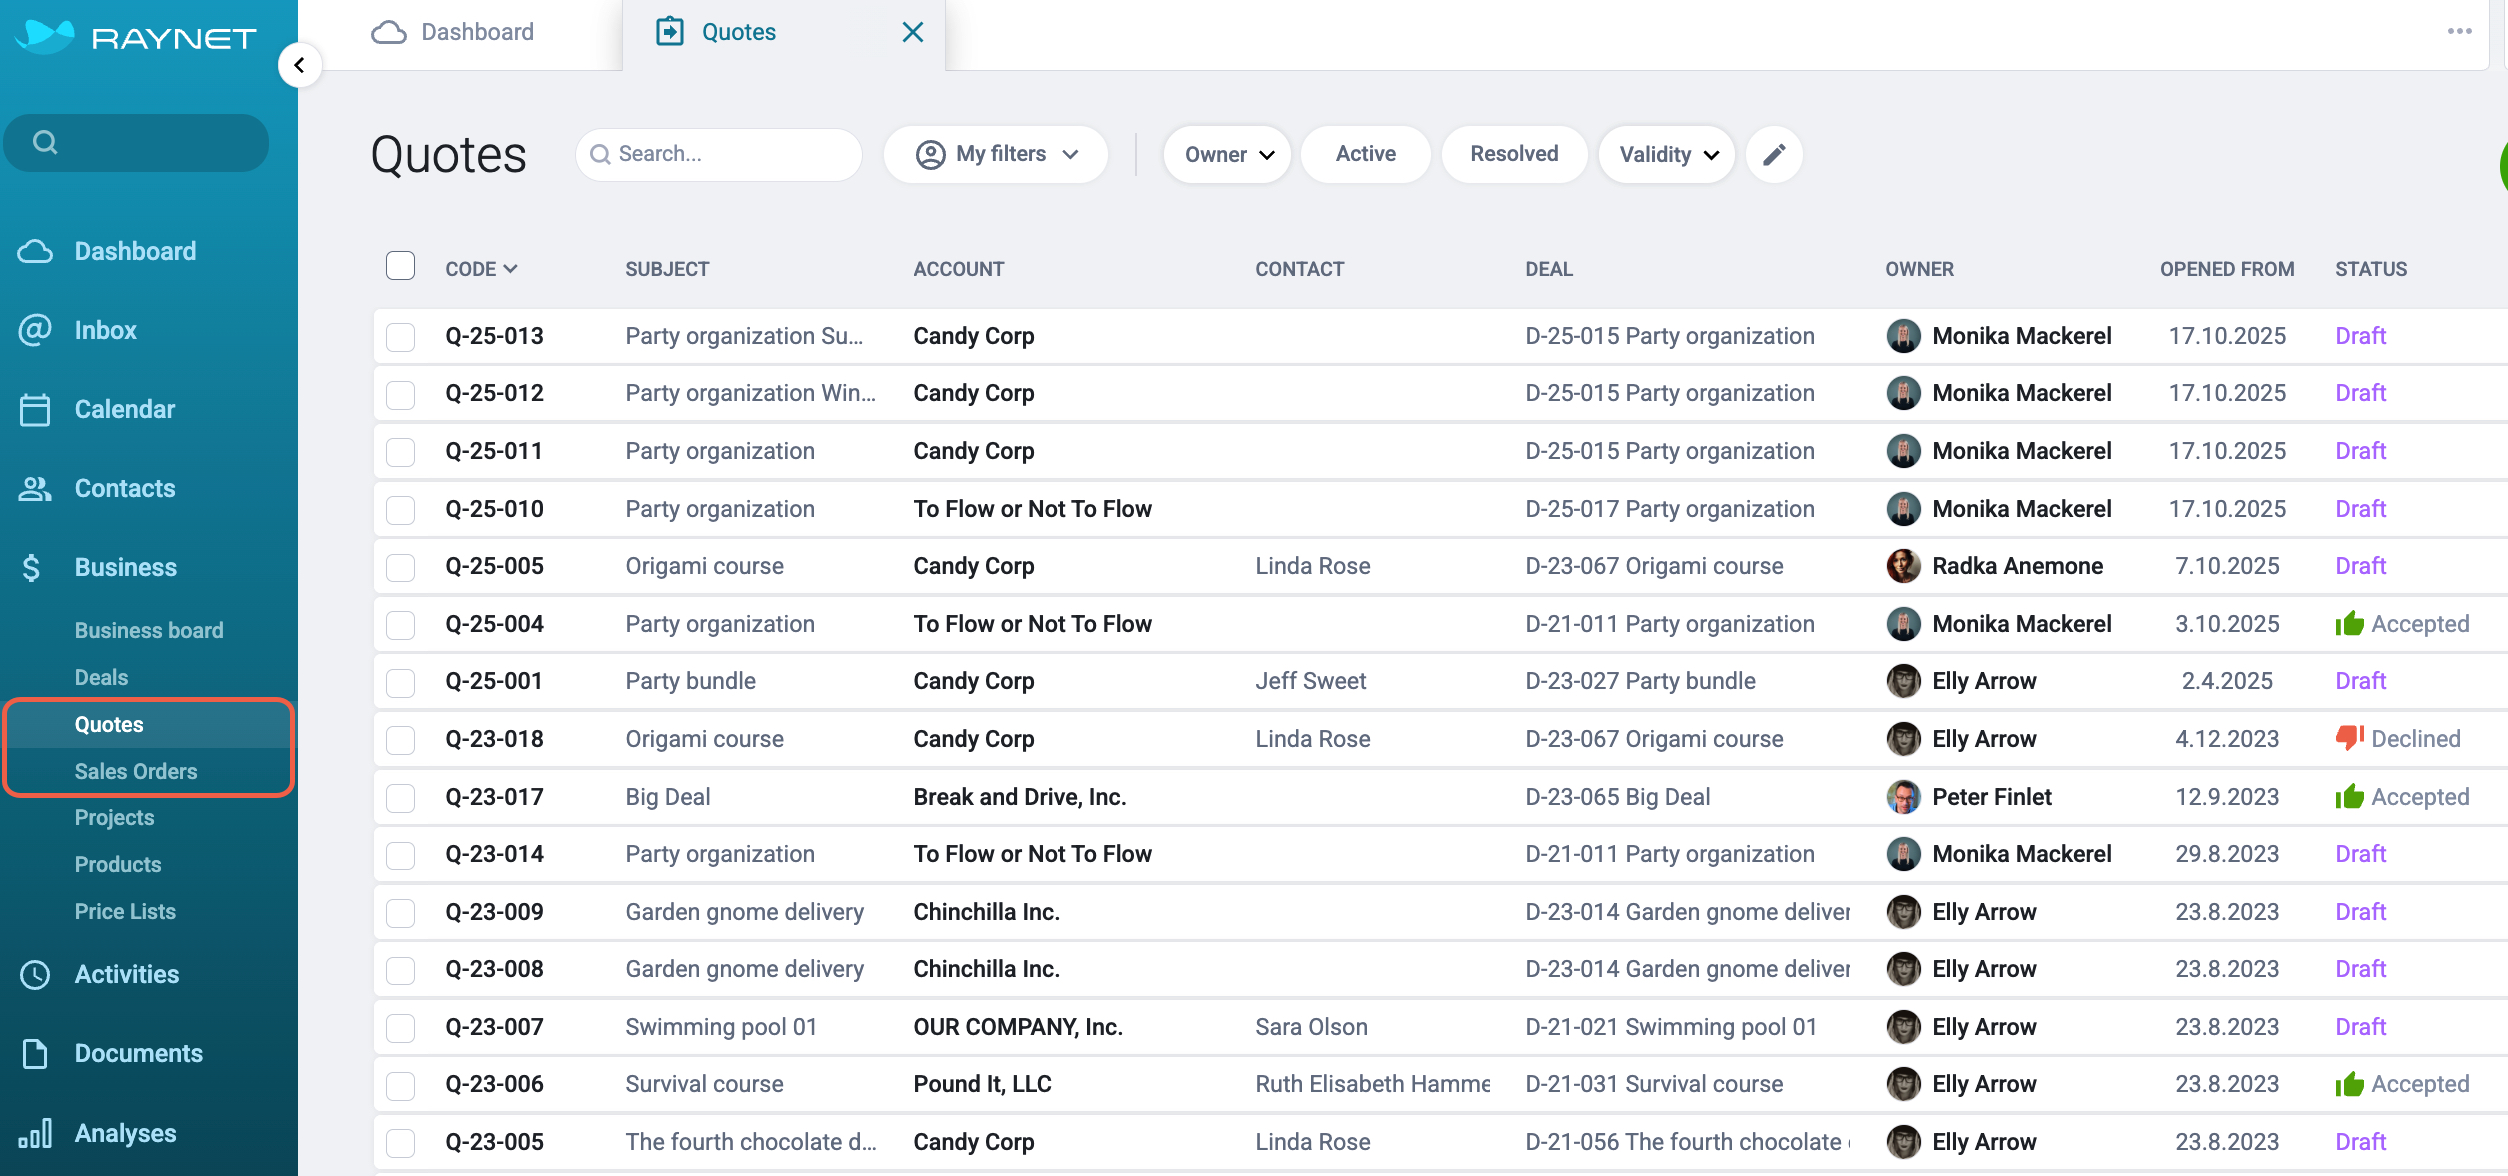
Task: Check the box for quote Q-25-012
Action: pyautogui.click(x=400, y=394)
